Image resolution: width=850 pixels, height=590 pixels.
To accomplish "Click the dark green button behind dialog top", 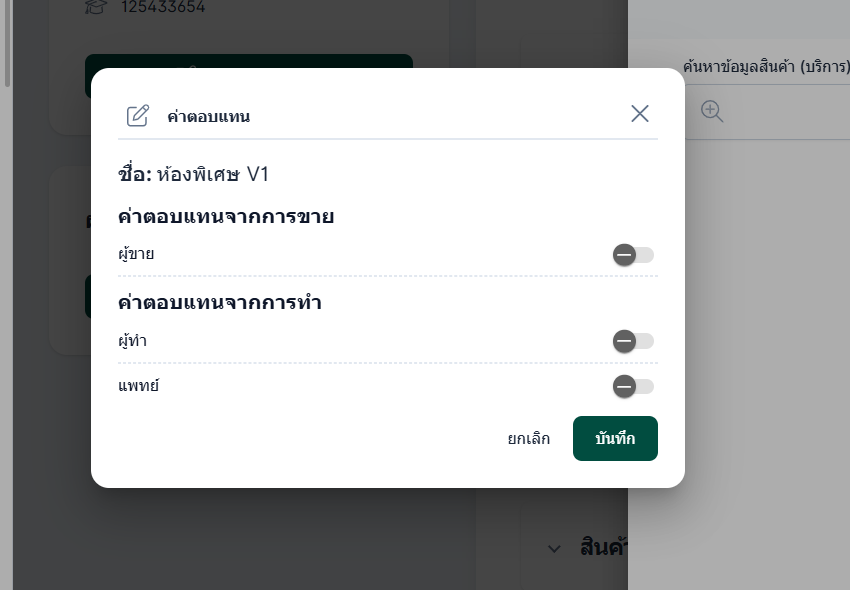I will tap(249, 61).
